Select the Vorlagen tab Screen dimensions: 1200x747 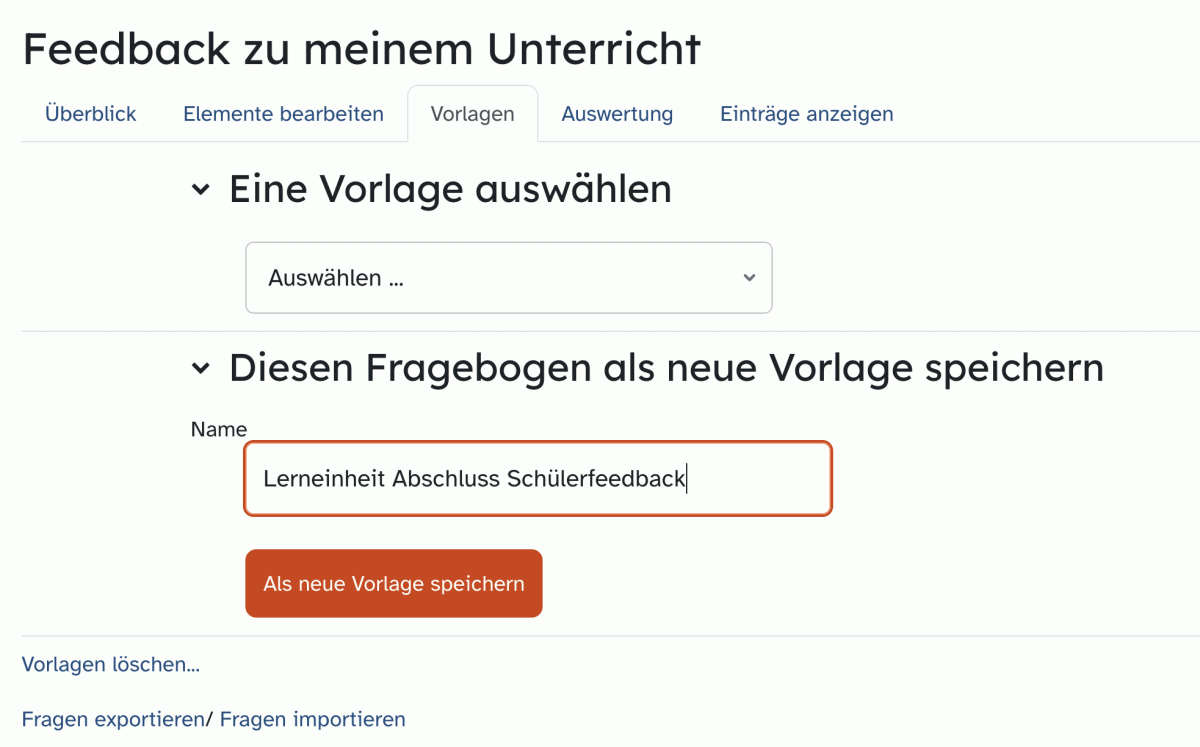[x=472, y=114]
